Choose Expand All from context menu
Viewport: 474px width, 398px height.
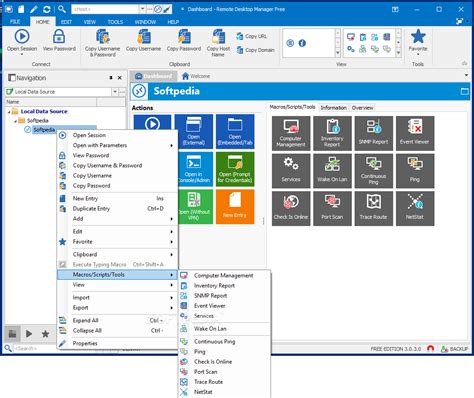coord(118,320)
